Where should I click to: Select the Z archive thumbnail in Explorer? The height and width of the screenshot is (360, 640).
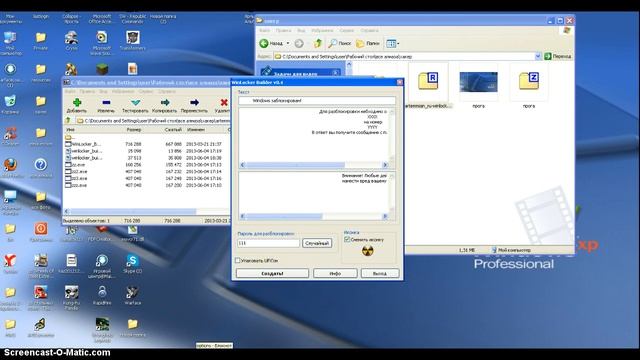click(529, 82)
